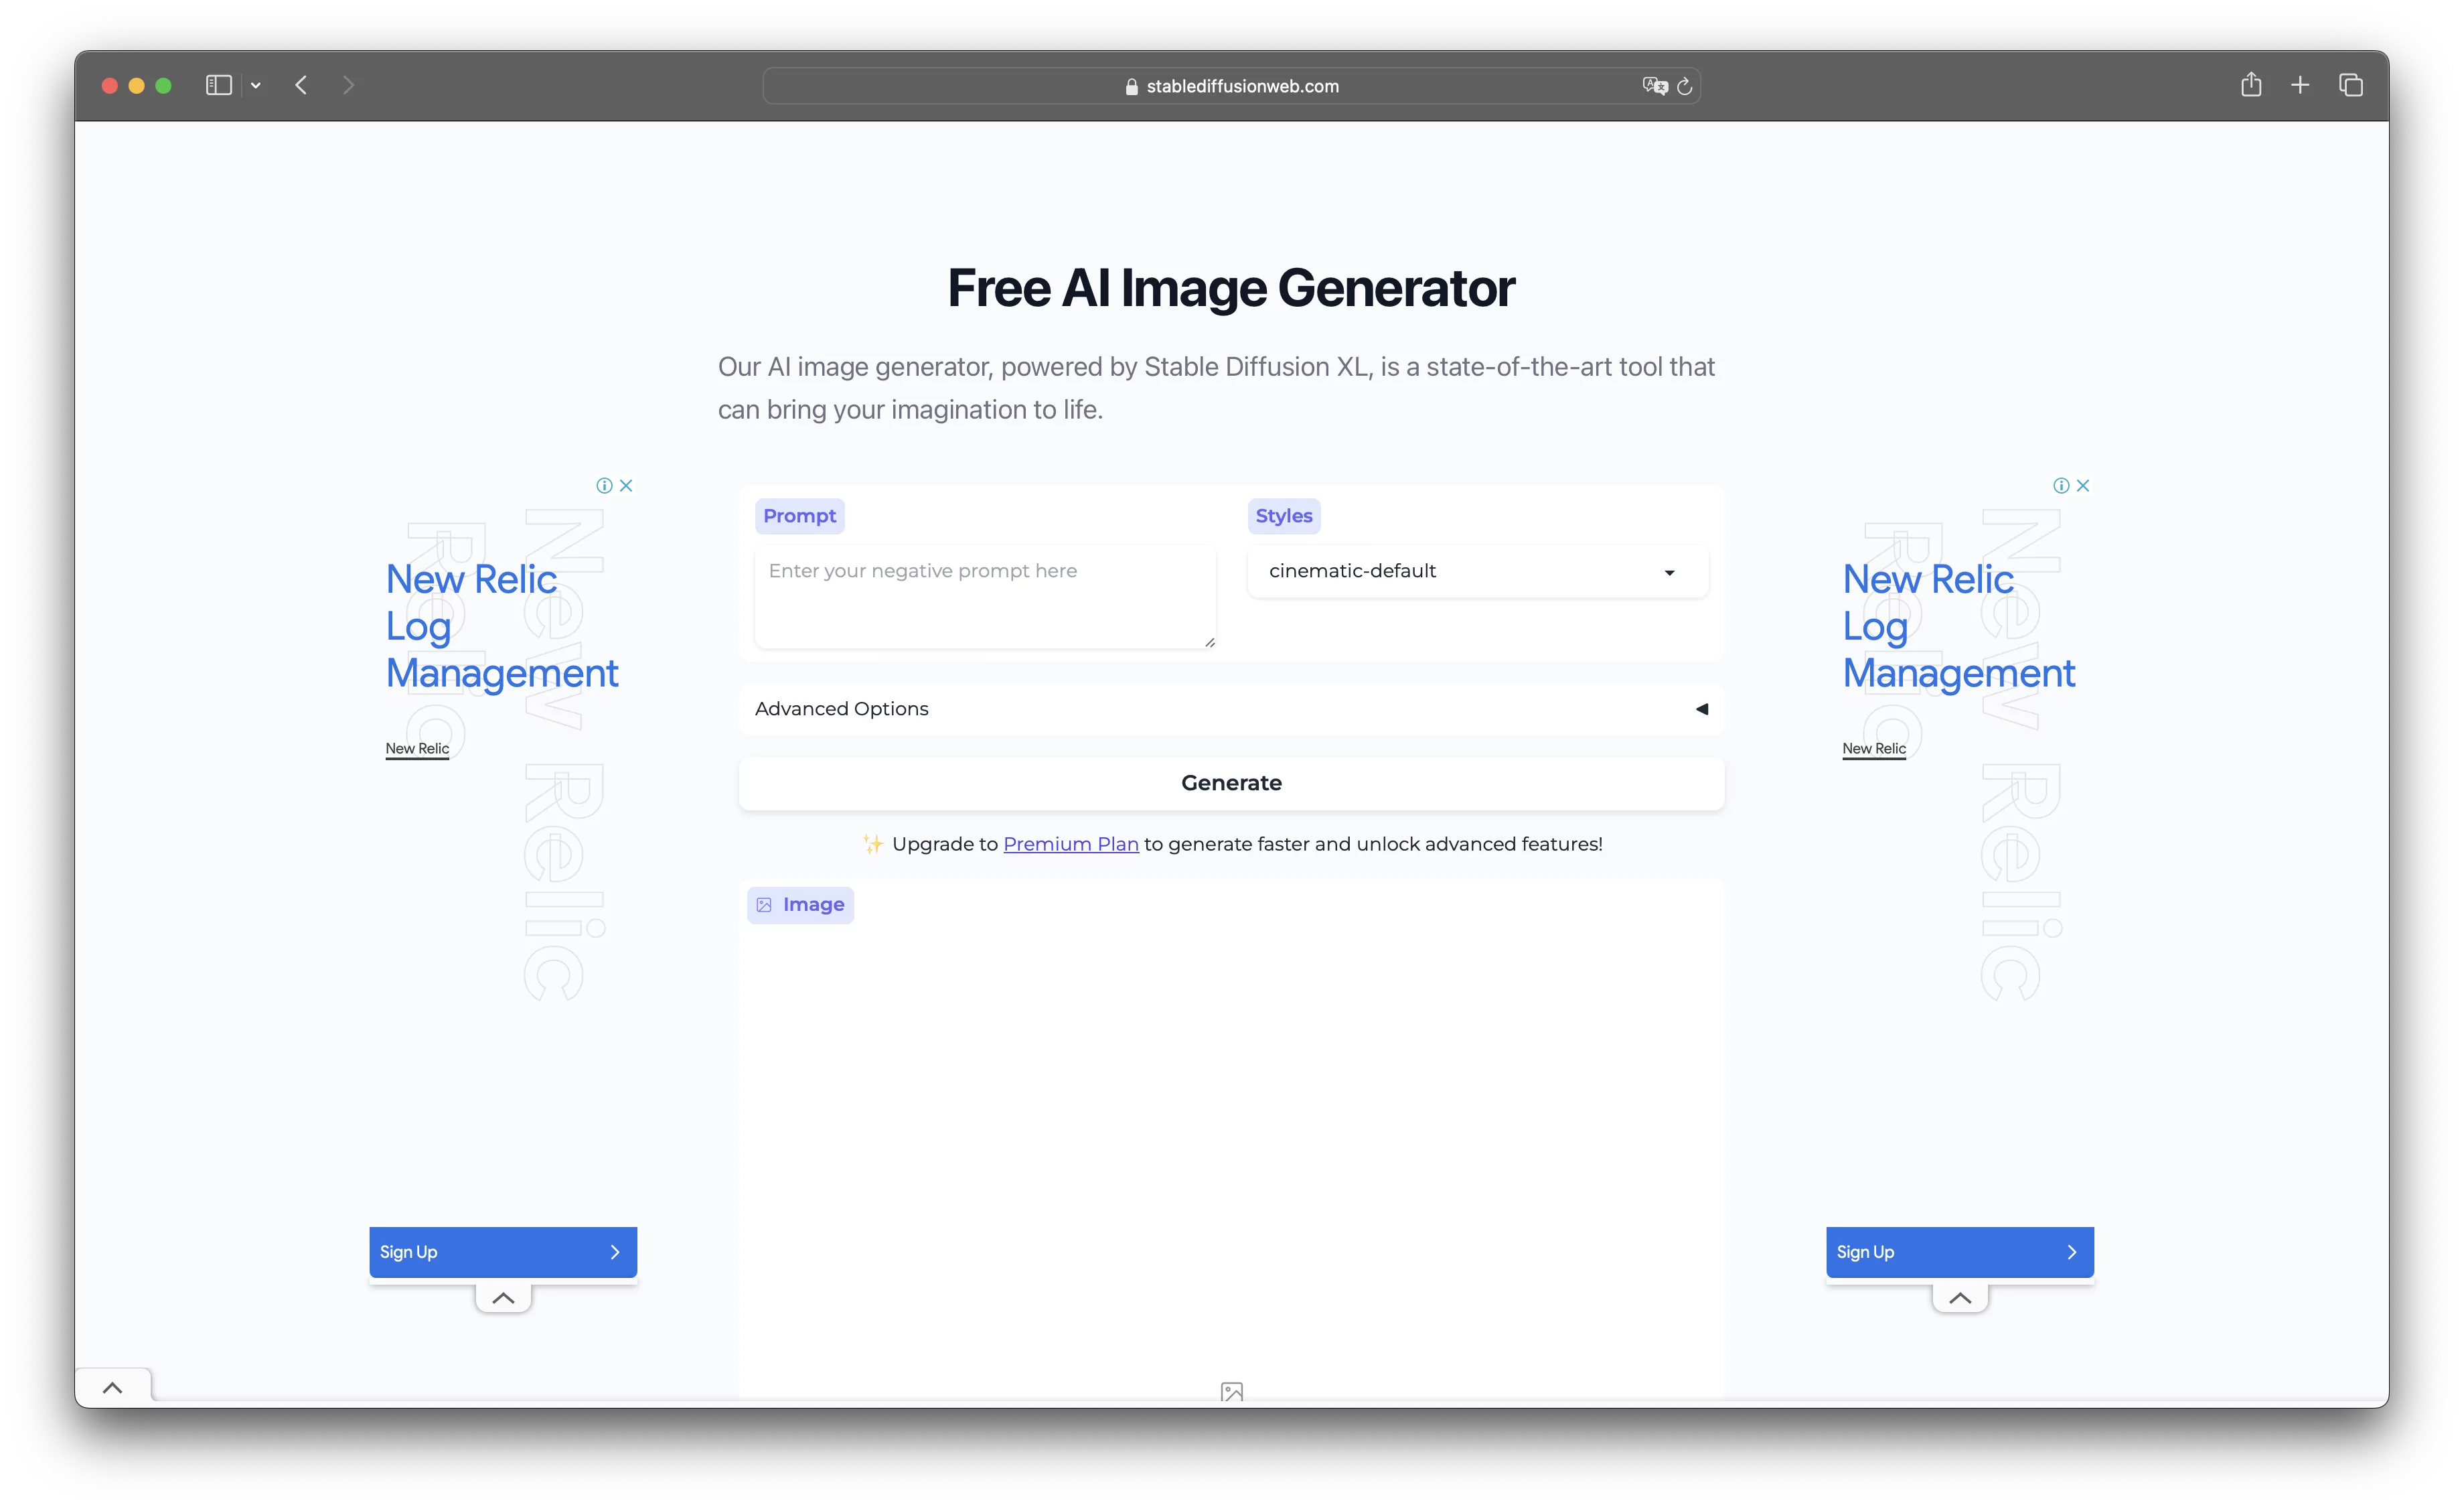Click the image placeholder icon in output area

(x=1232, y=1392)
